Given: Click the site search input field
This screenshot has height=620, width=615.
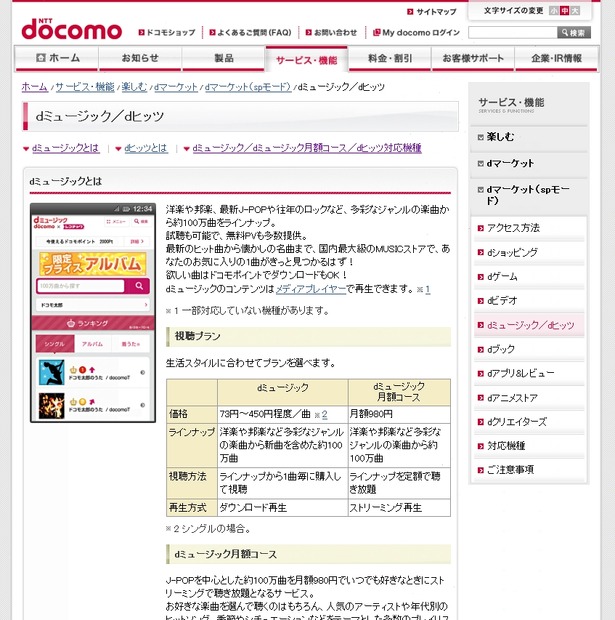Looking at the screenshot, I should point(513,32).
